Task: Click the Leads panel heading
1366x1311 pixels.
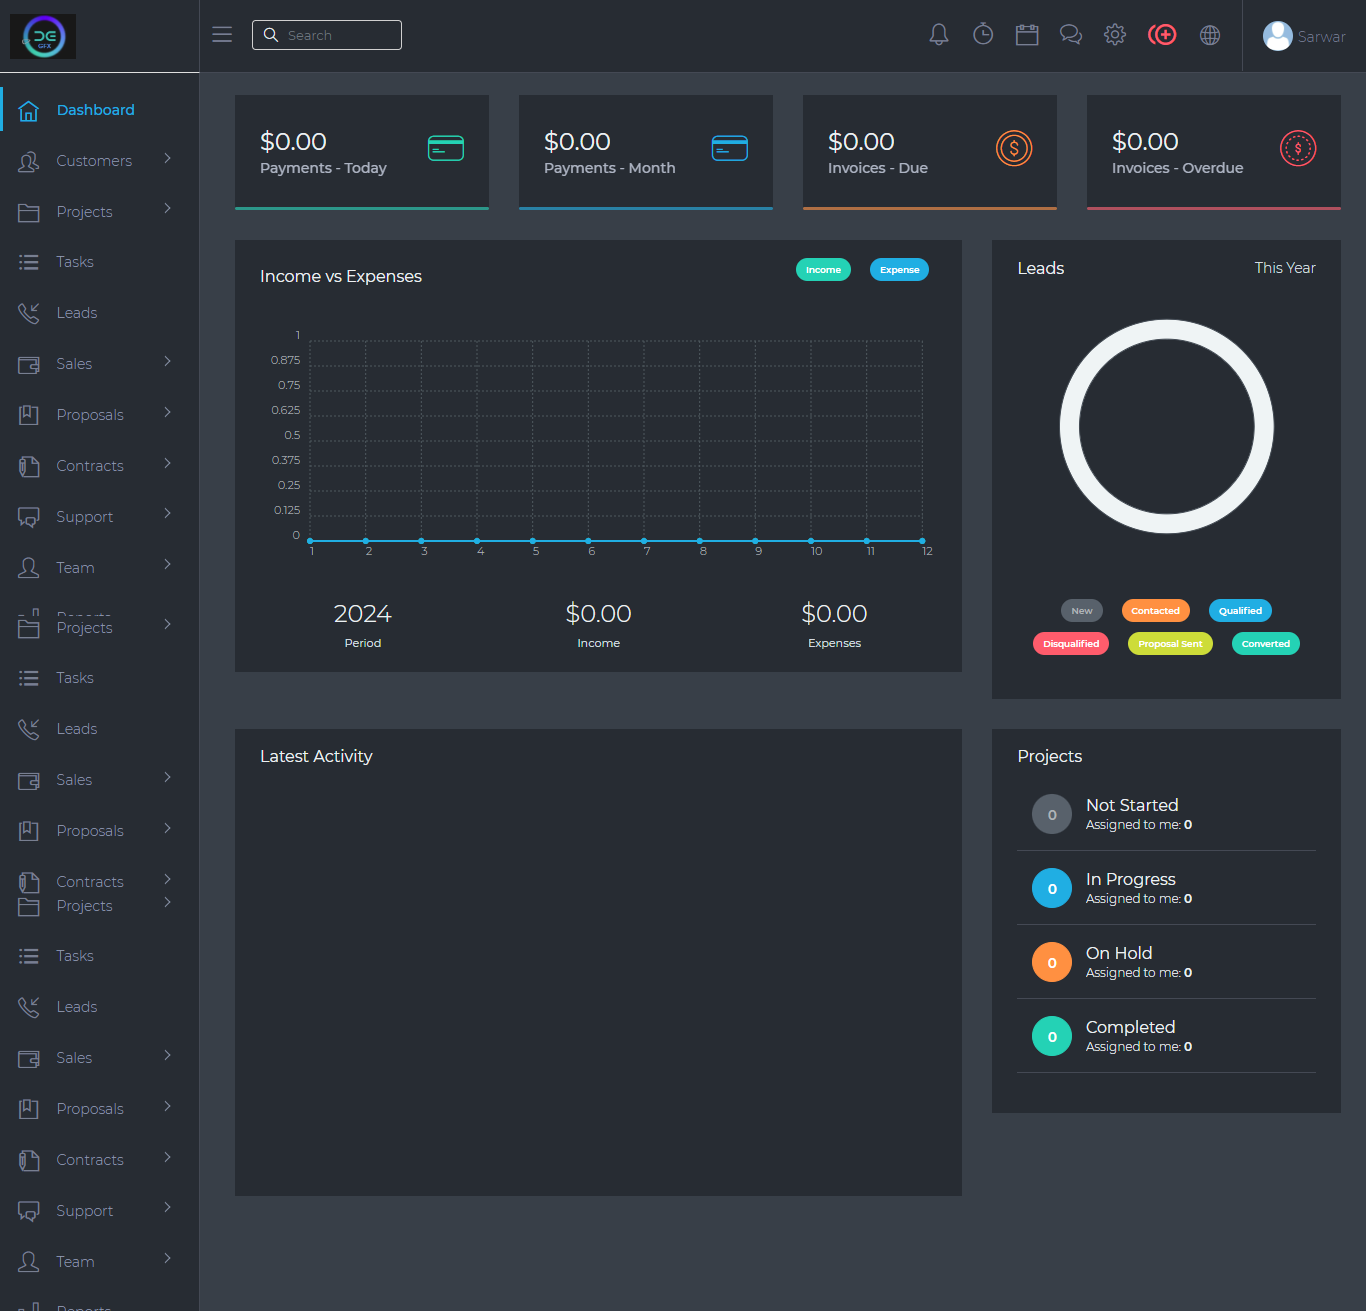Action: [x=1041, y=268]
